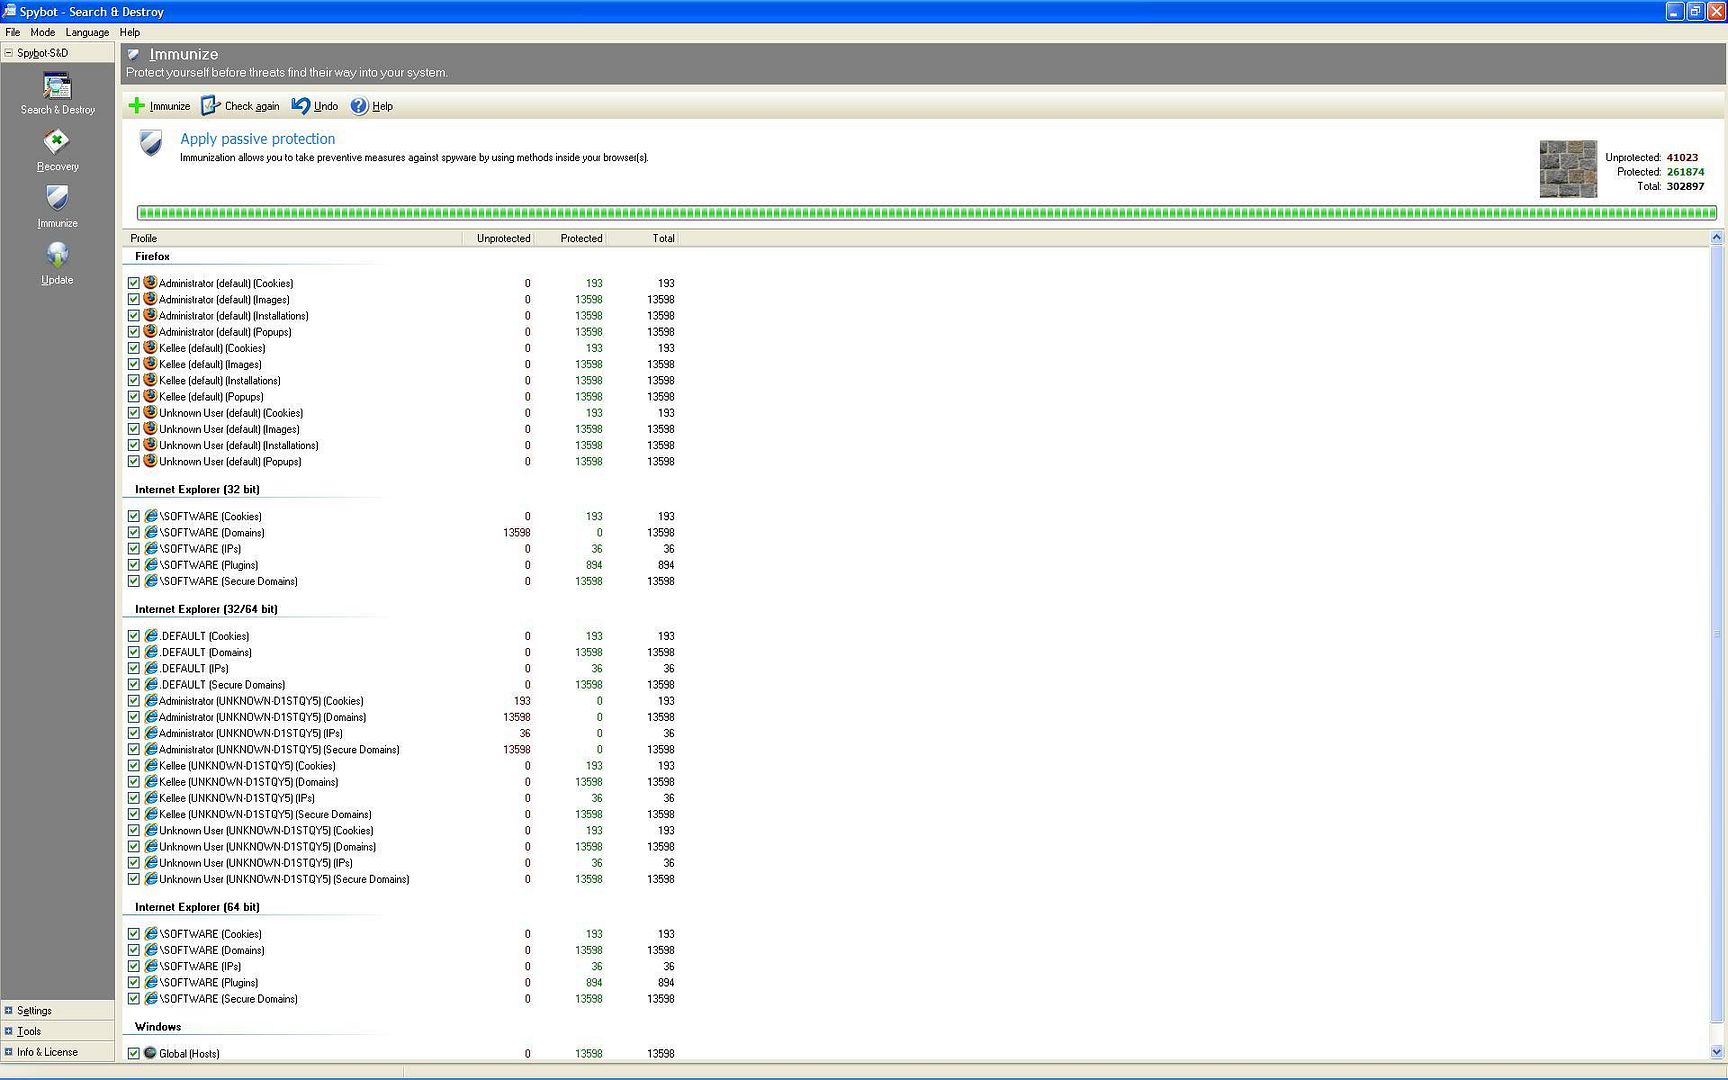Click Firefox icon for Kellee (default) (Popups)

pos(150,396)
